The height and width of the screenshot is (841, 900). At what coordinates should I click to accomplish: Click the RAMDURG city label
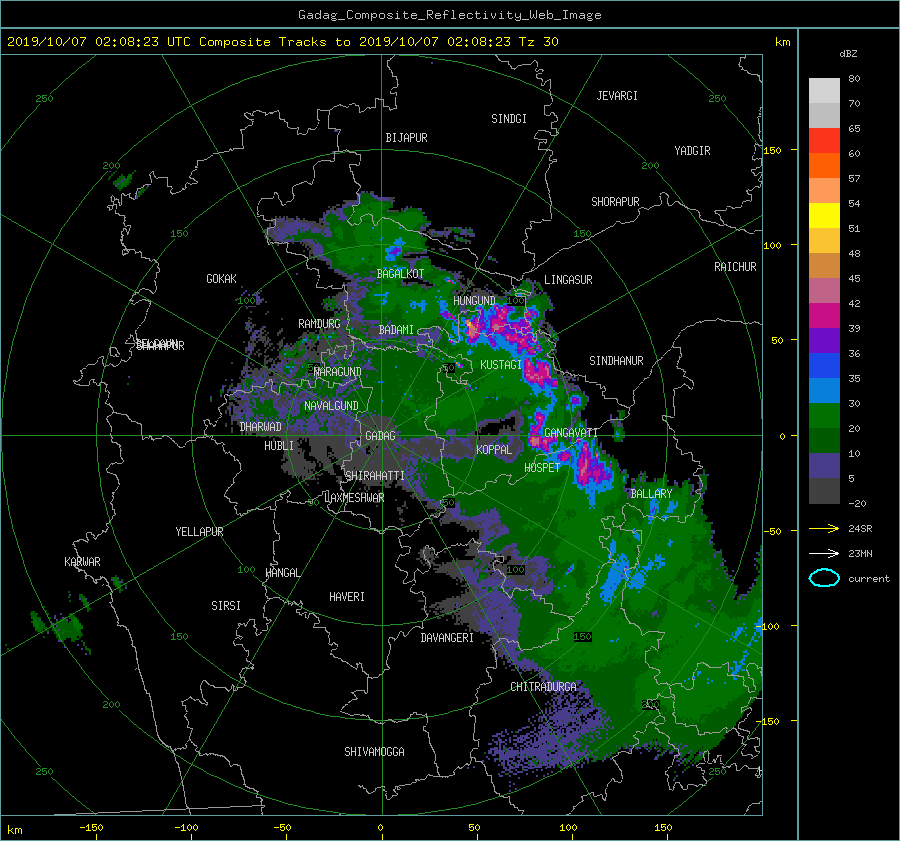(x=319, y=324)
